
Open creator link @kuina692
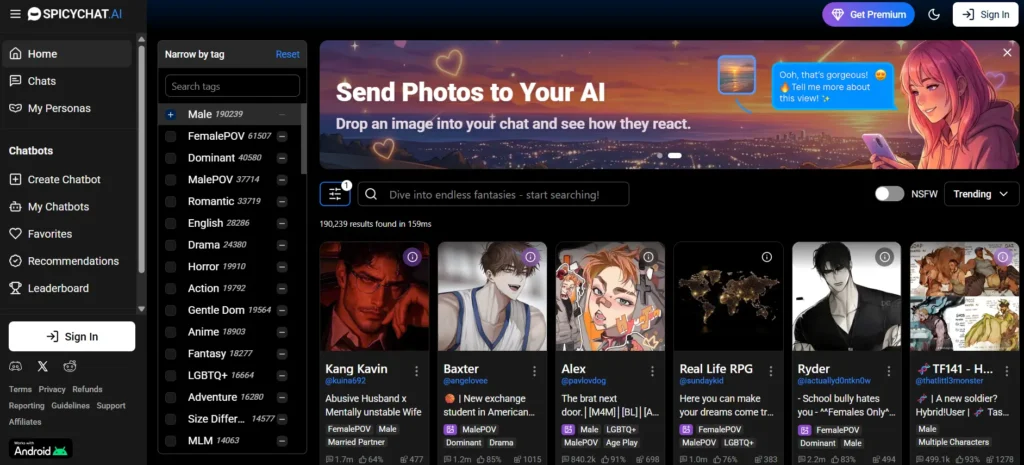(345, 381)
